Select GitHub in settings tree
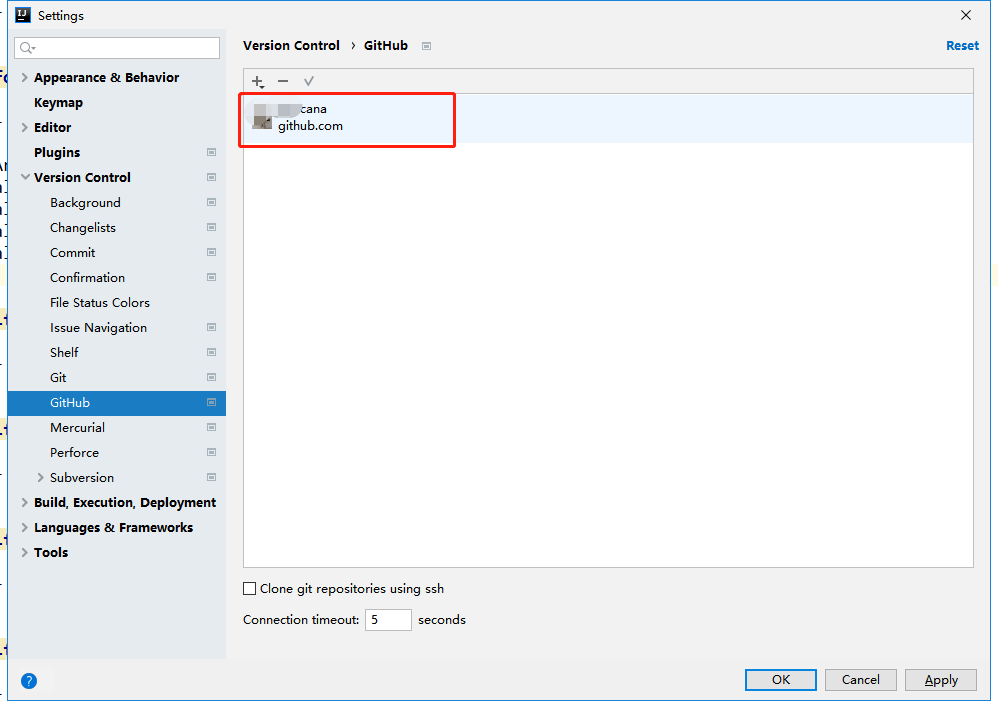 pyautogui.click(x=70, y=403)
